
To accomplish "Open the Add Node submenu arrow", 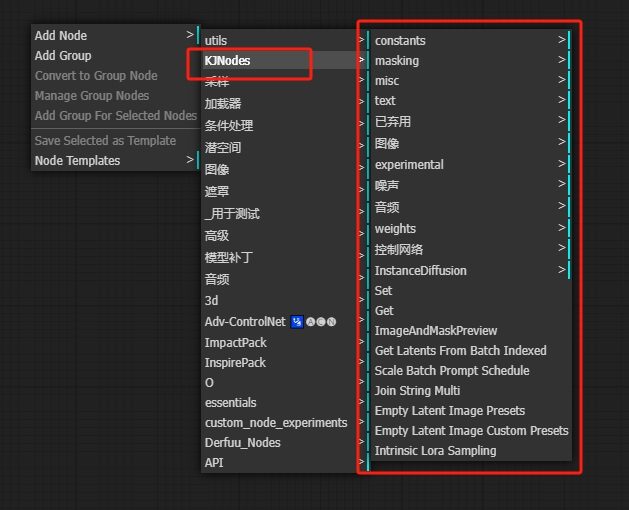I will (x=190, y=35).
